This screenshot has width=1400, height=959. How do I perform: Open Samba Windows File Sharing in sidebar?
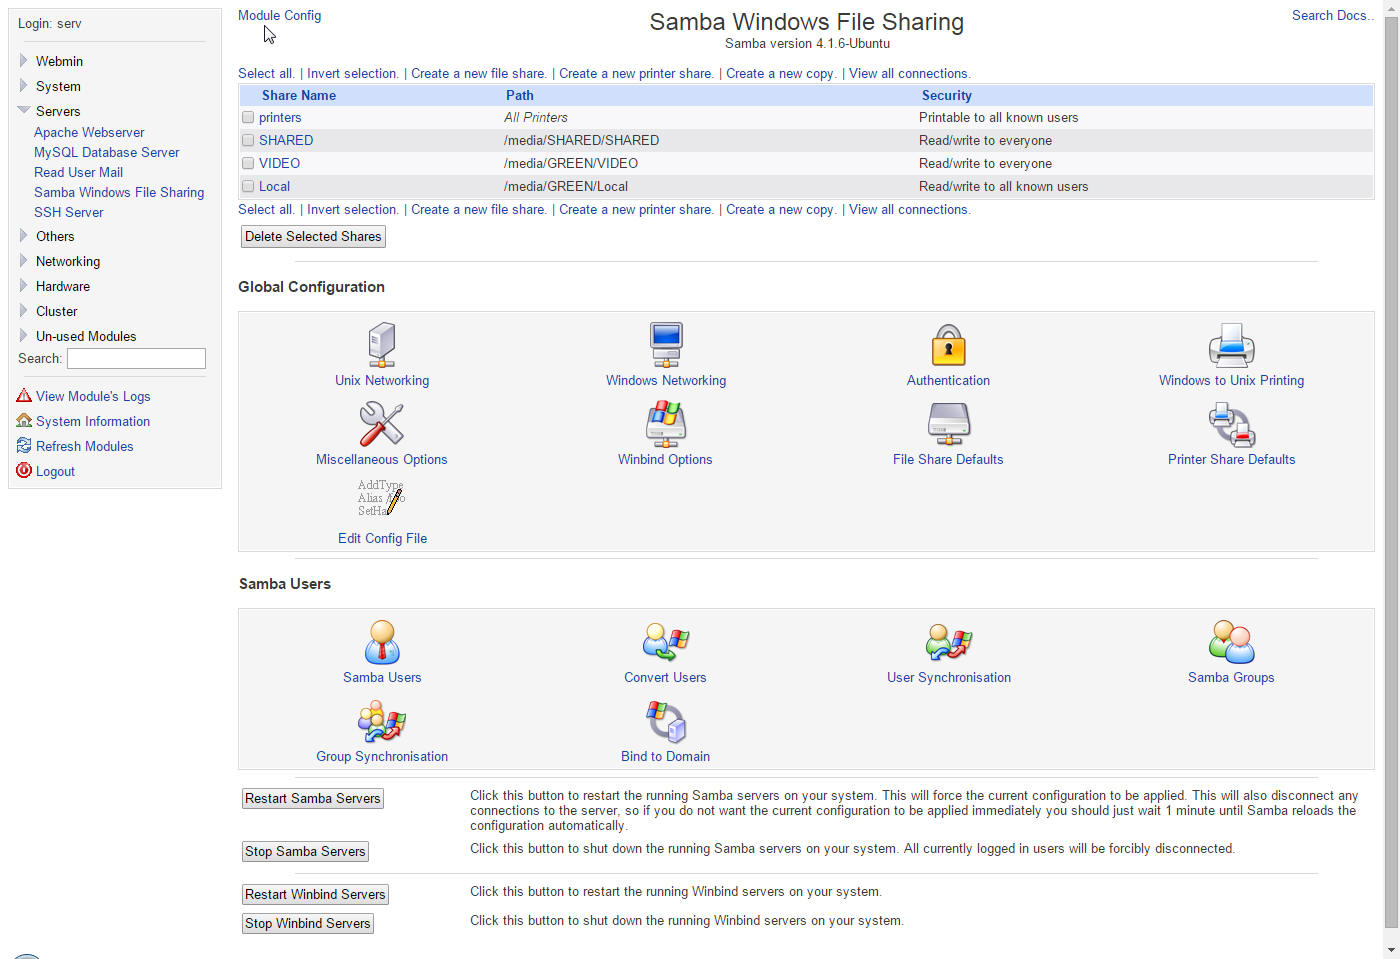(119, 192)
